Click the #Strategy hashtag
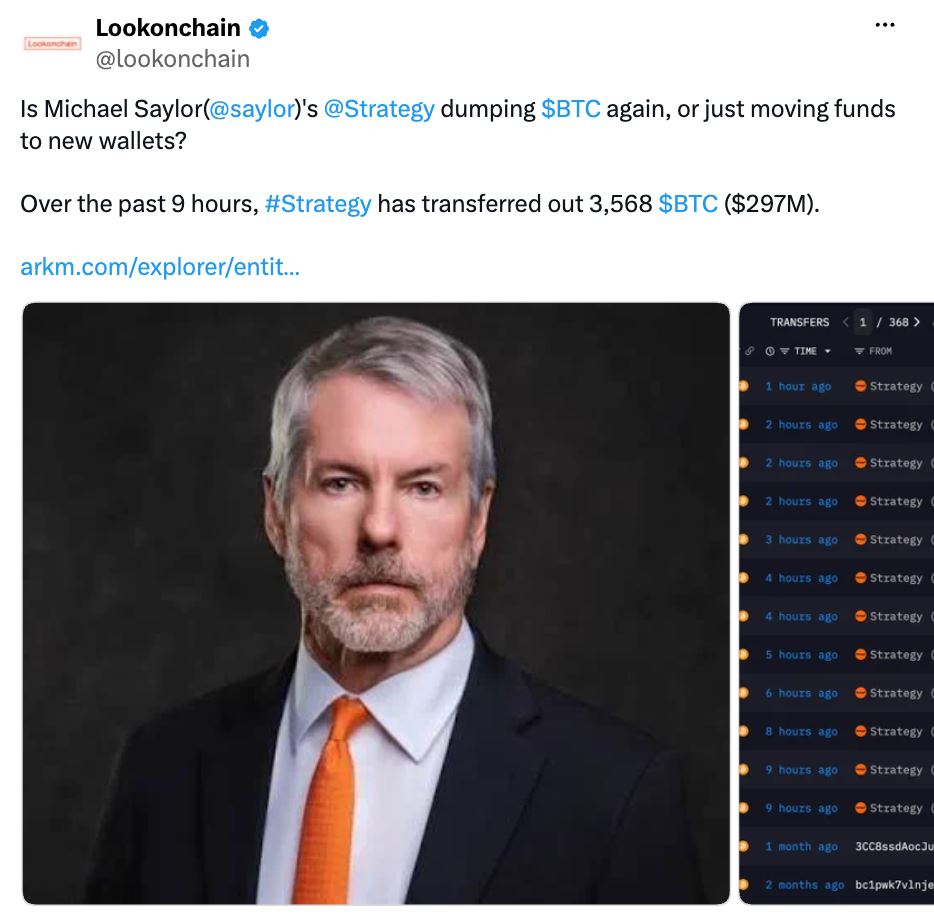The height and width of the screenshot is (914, 934). coord(318,204)
